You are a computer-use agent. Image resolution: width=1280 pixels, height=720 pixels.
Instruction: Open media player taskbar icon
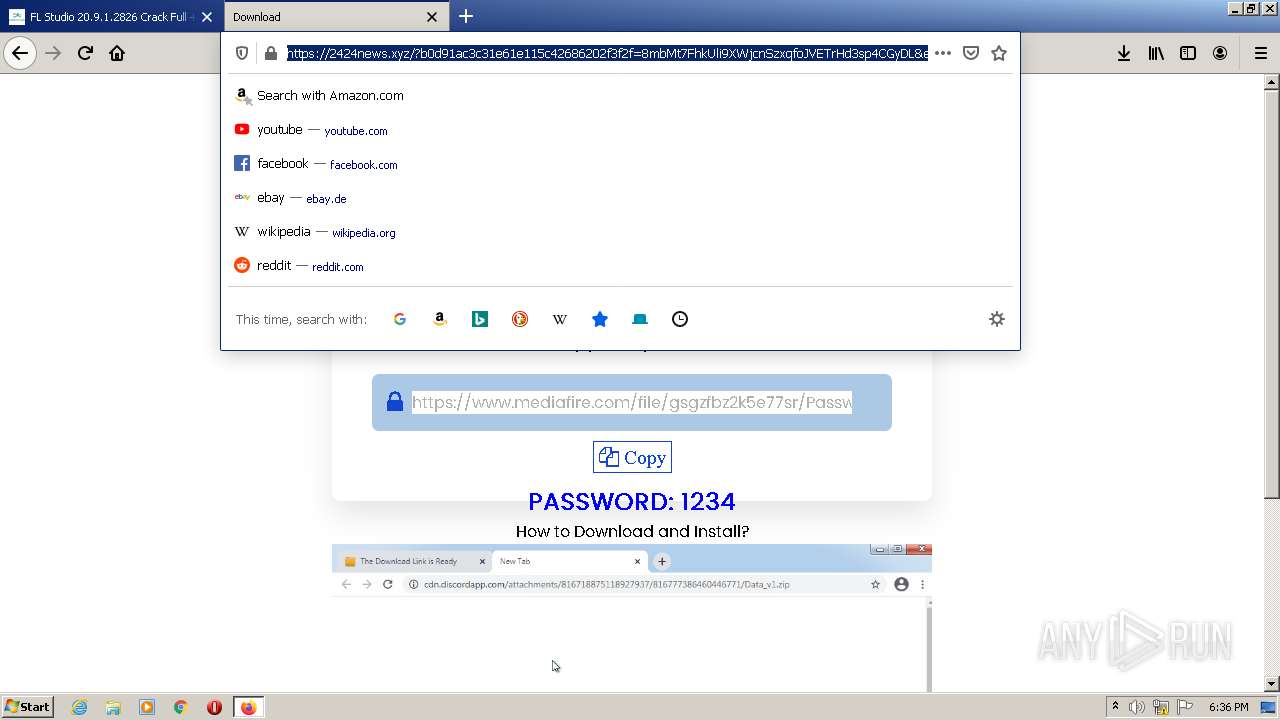pyautogui.click(x=147, y=707)
